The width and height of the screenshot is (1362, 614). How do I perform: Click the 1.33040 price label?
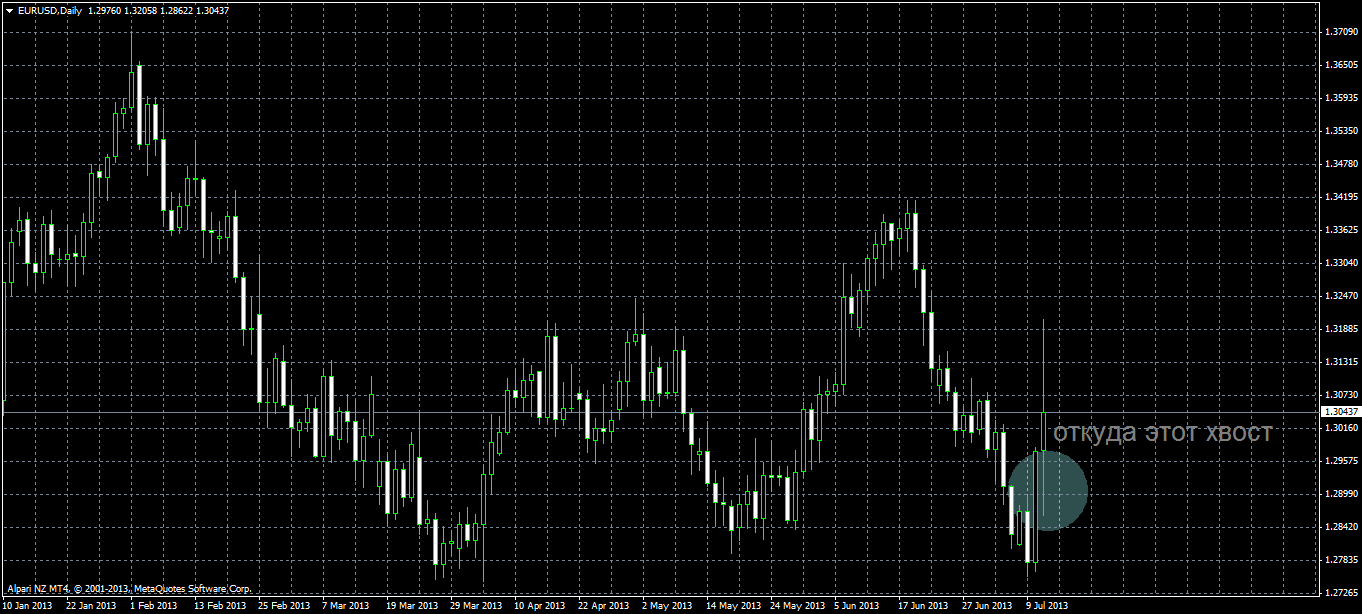tap(1340, 263)
